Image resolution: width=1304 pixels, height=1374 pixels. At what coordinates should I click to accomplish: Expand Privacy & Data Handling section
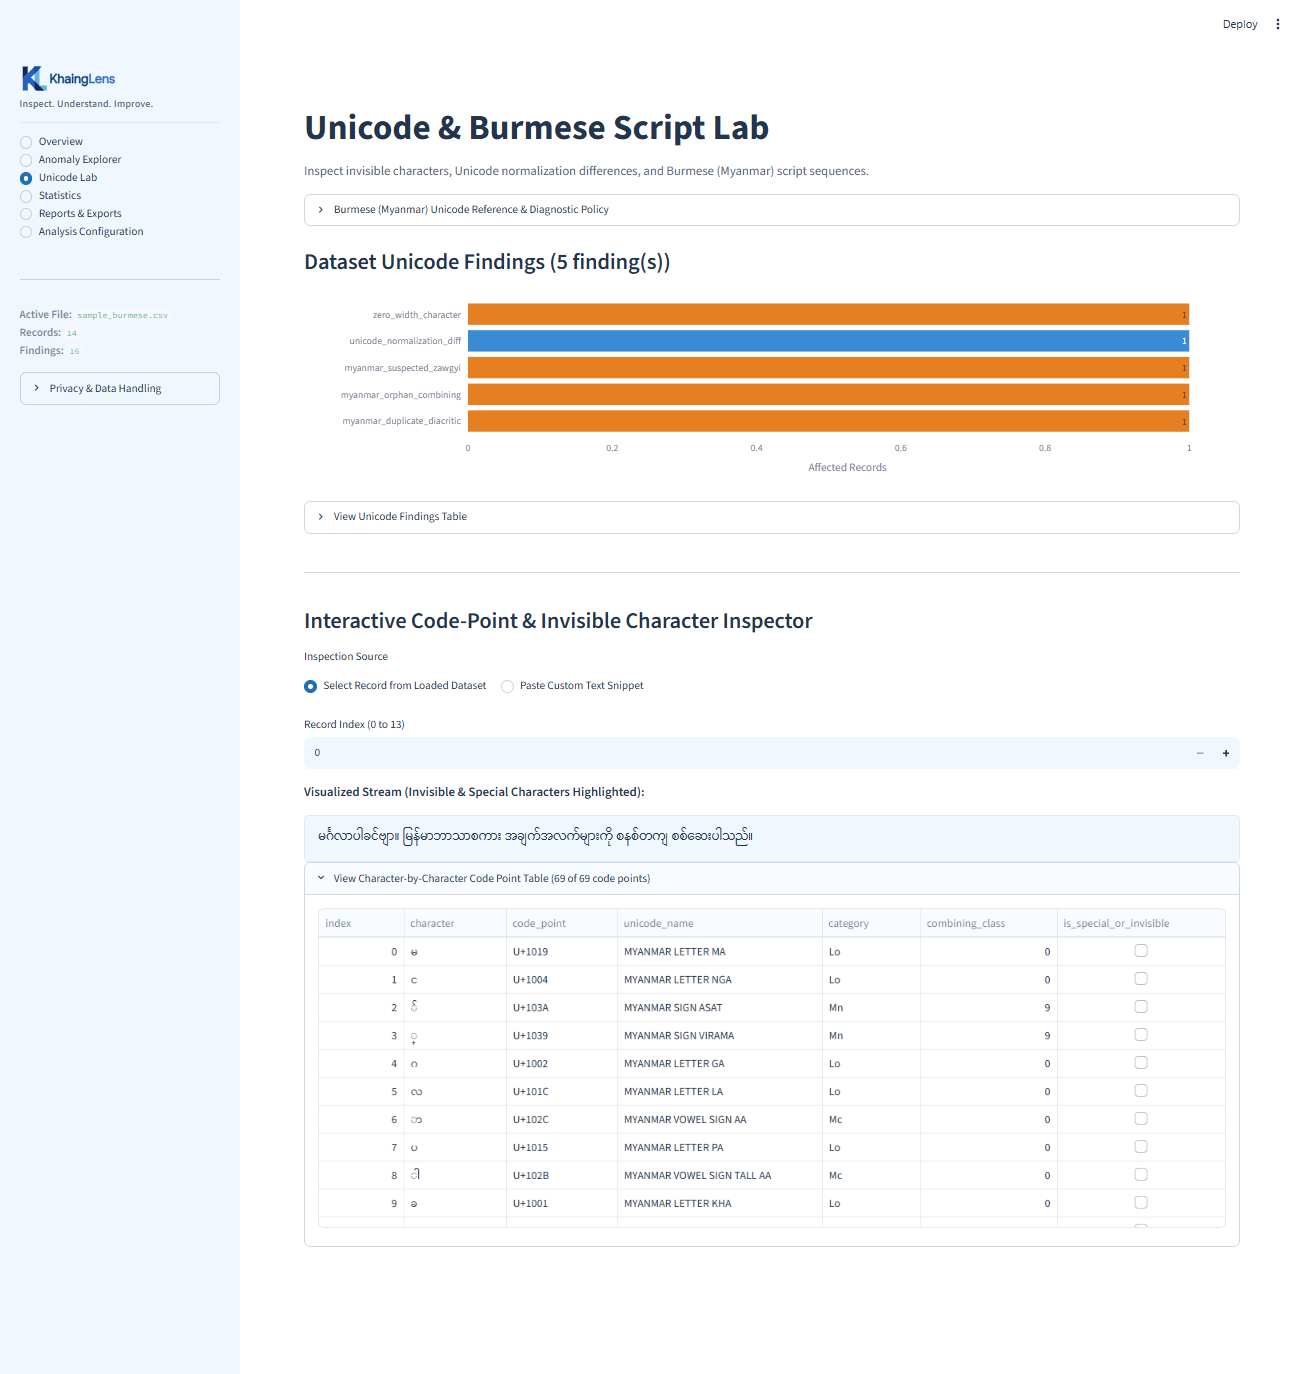pos(120,389)
